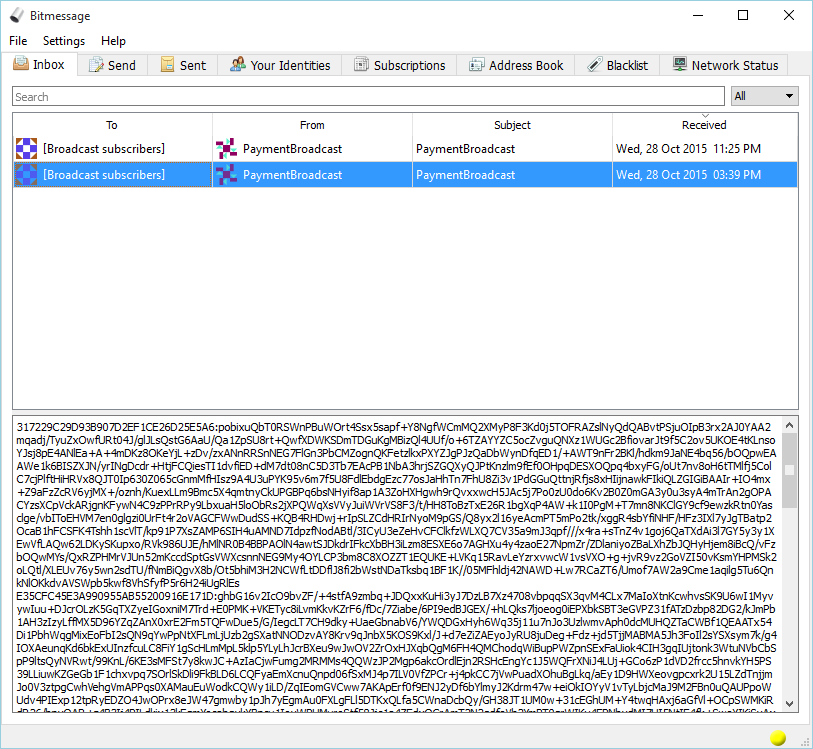The width and height of the screenshot is (813, 749).
Task: Focus the Search input field
Action: click(x=368, y=96)
